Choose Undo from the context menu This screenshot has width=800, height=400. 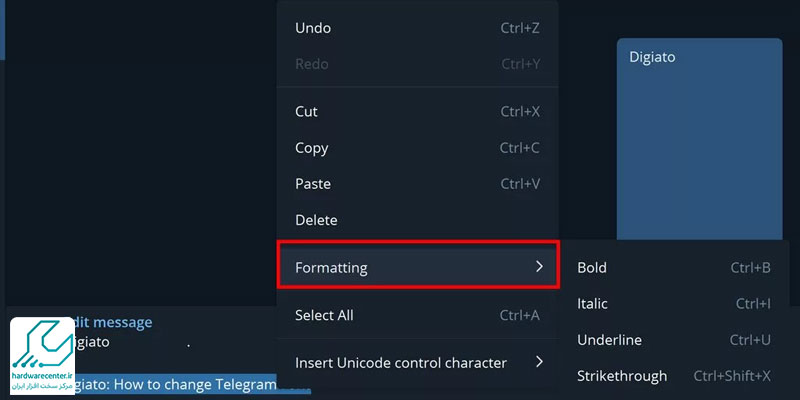tap(417, 28)
